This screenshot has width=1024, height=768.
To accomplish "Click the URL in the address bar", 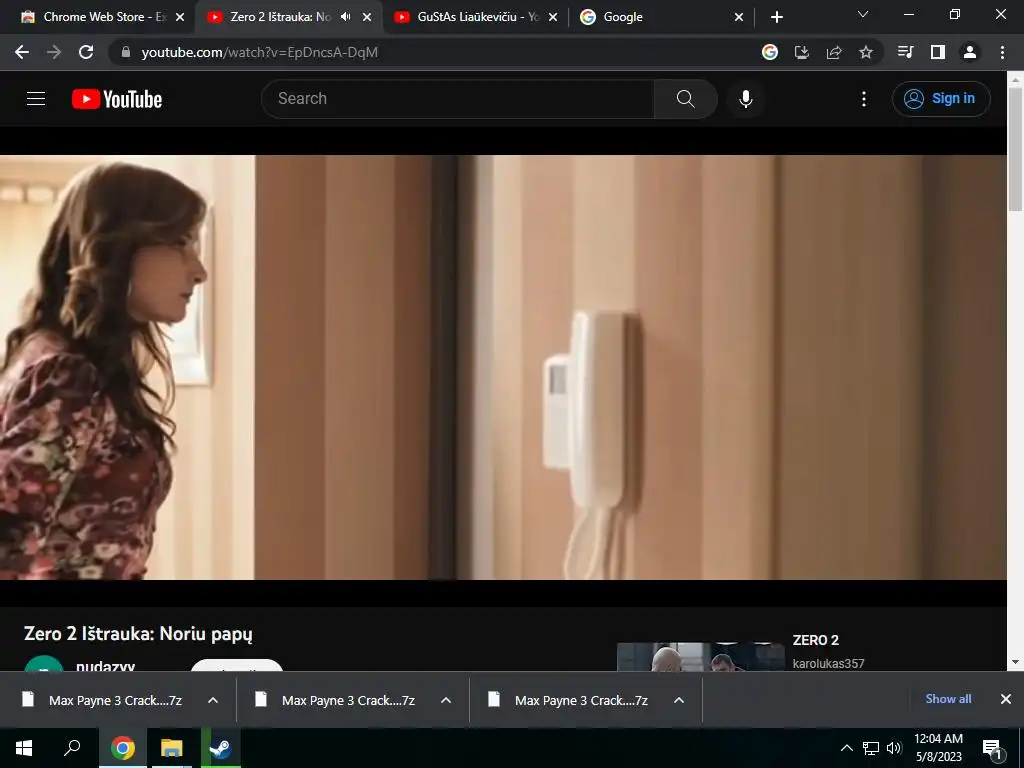I will tap(260, 52).
